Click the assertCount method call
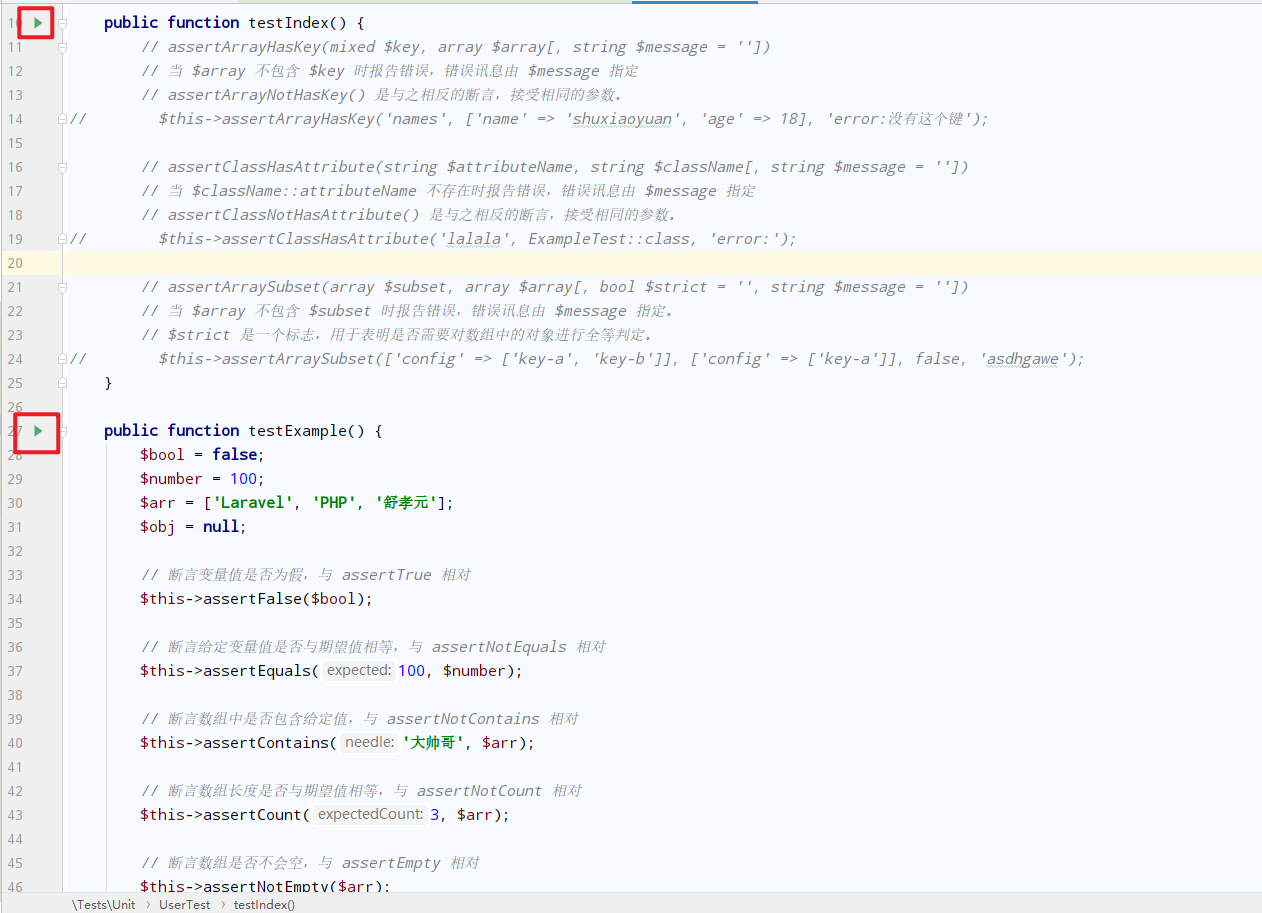 coord(253,814)
